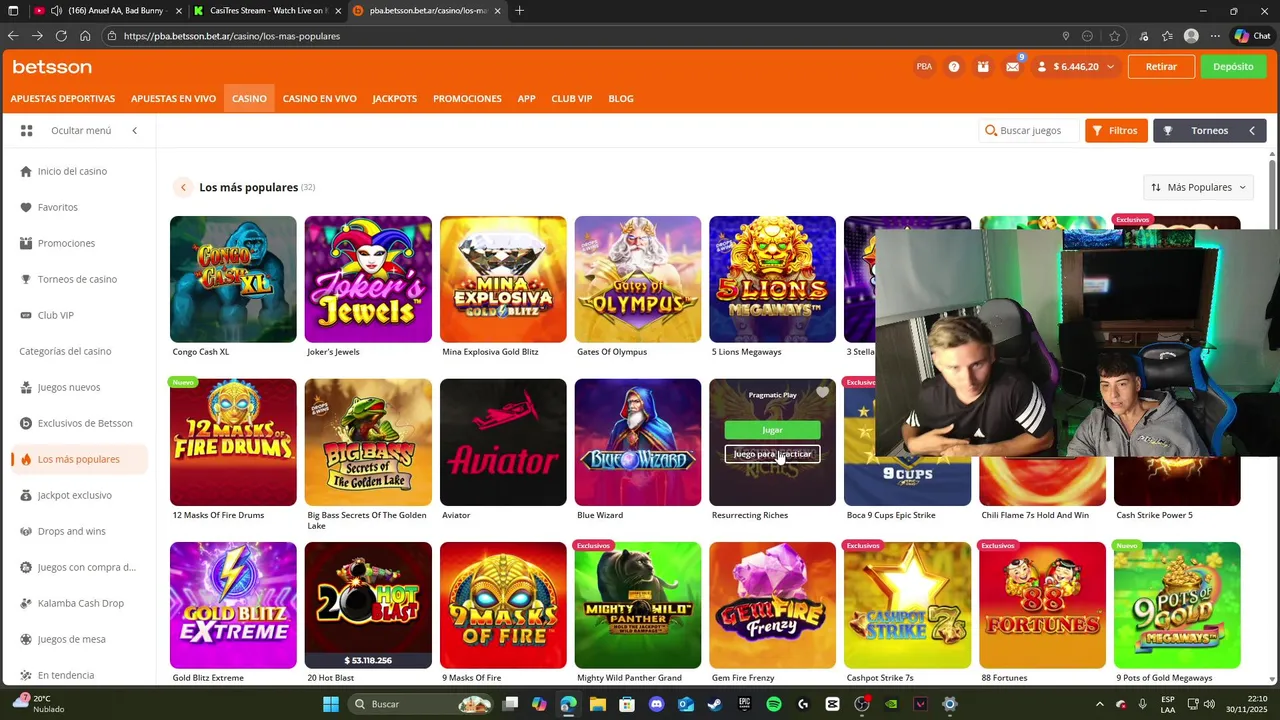Select the Casino tab
The image size is (1280, 720).
pyautogui.click(x=249, y=99)
